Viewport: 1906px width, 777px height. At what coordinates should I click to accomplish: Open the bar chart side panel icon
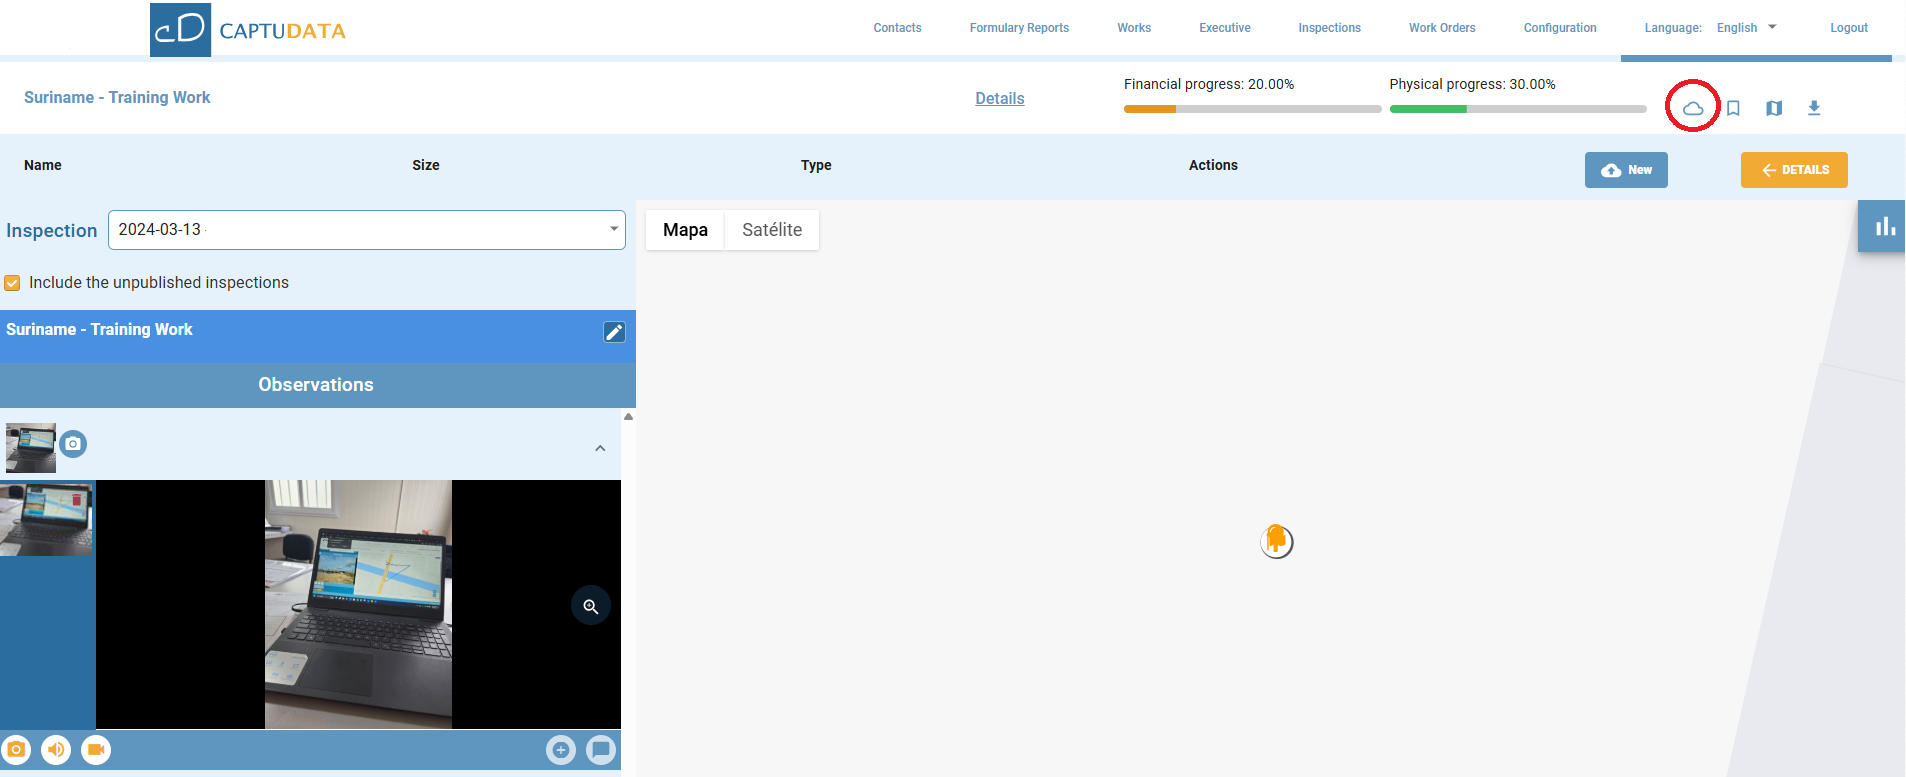[1884, 227]
